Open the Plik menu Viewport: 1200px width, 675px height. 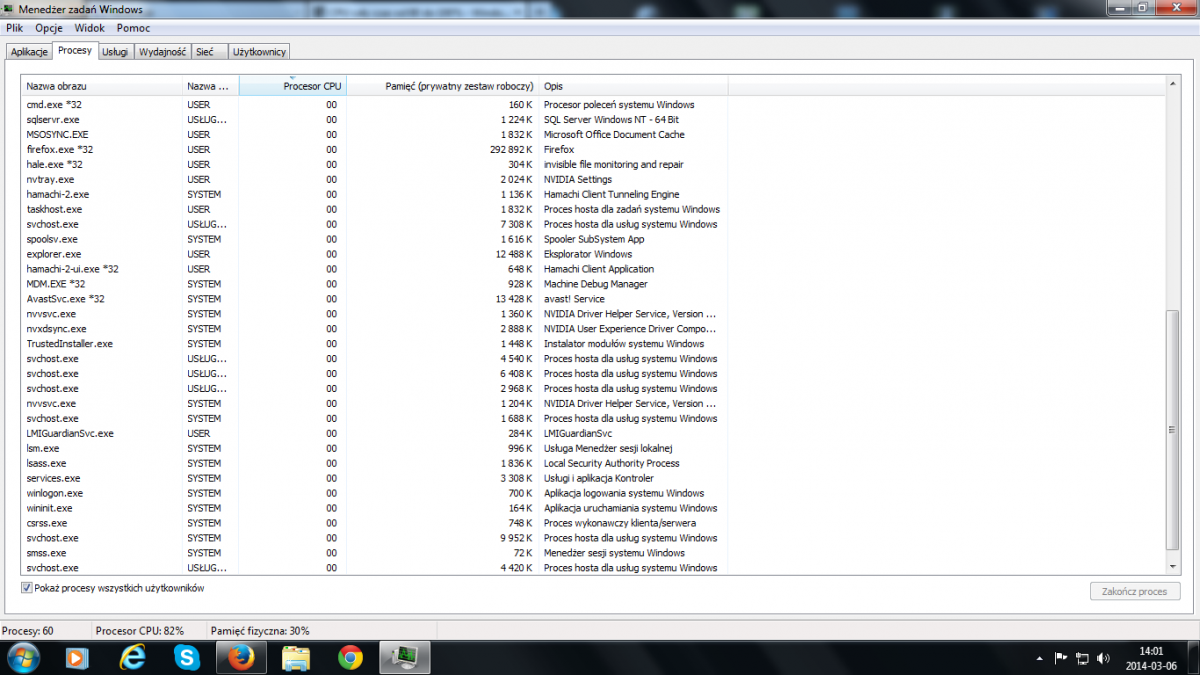click(x=14, y=28)
